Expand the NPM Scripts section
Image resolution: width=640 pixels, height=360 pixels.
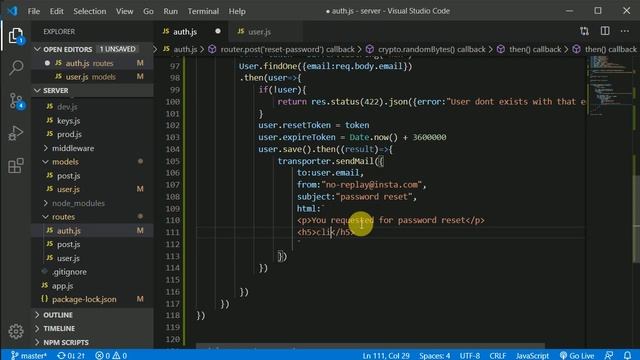click(x=92, y=342)
